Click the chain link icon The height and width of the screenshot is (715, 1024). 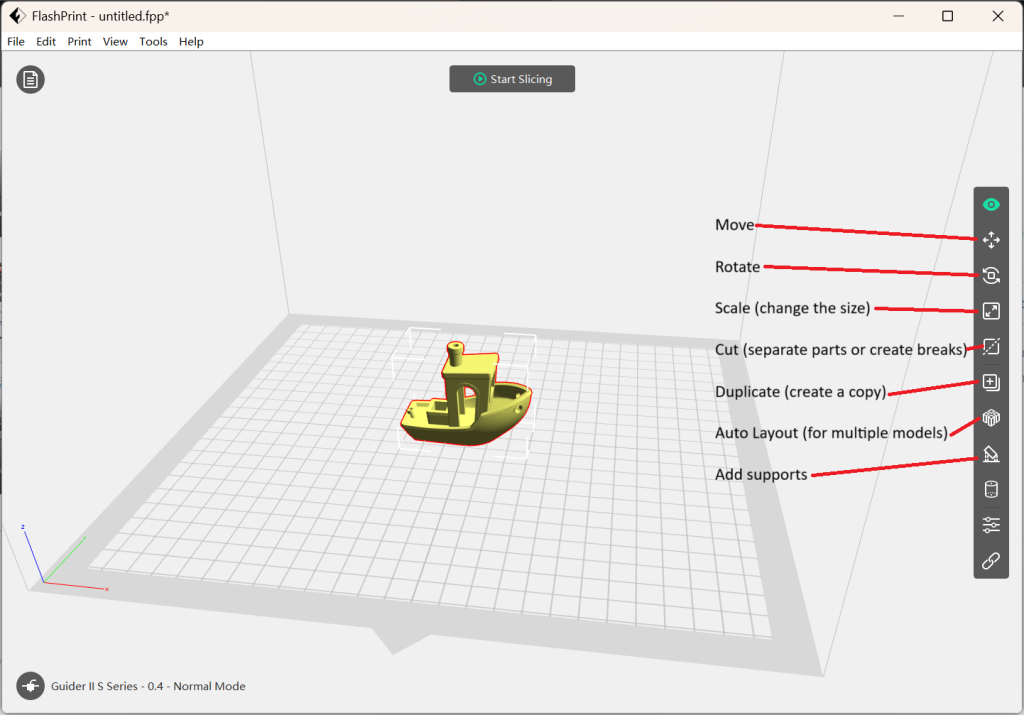click(991, 561)
